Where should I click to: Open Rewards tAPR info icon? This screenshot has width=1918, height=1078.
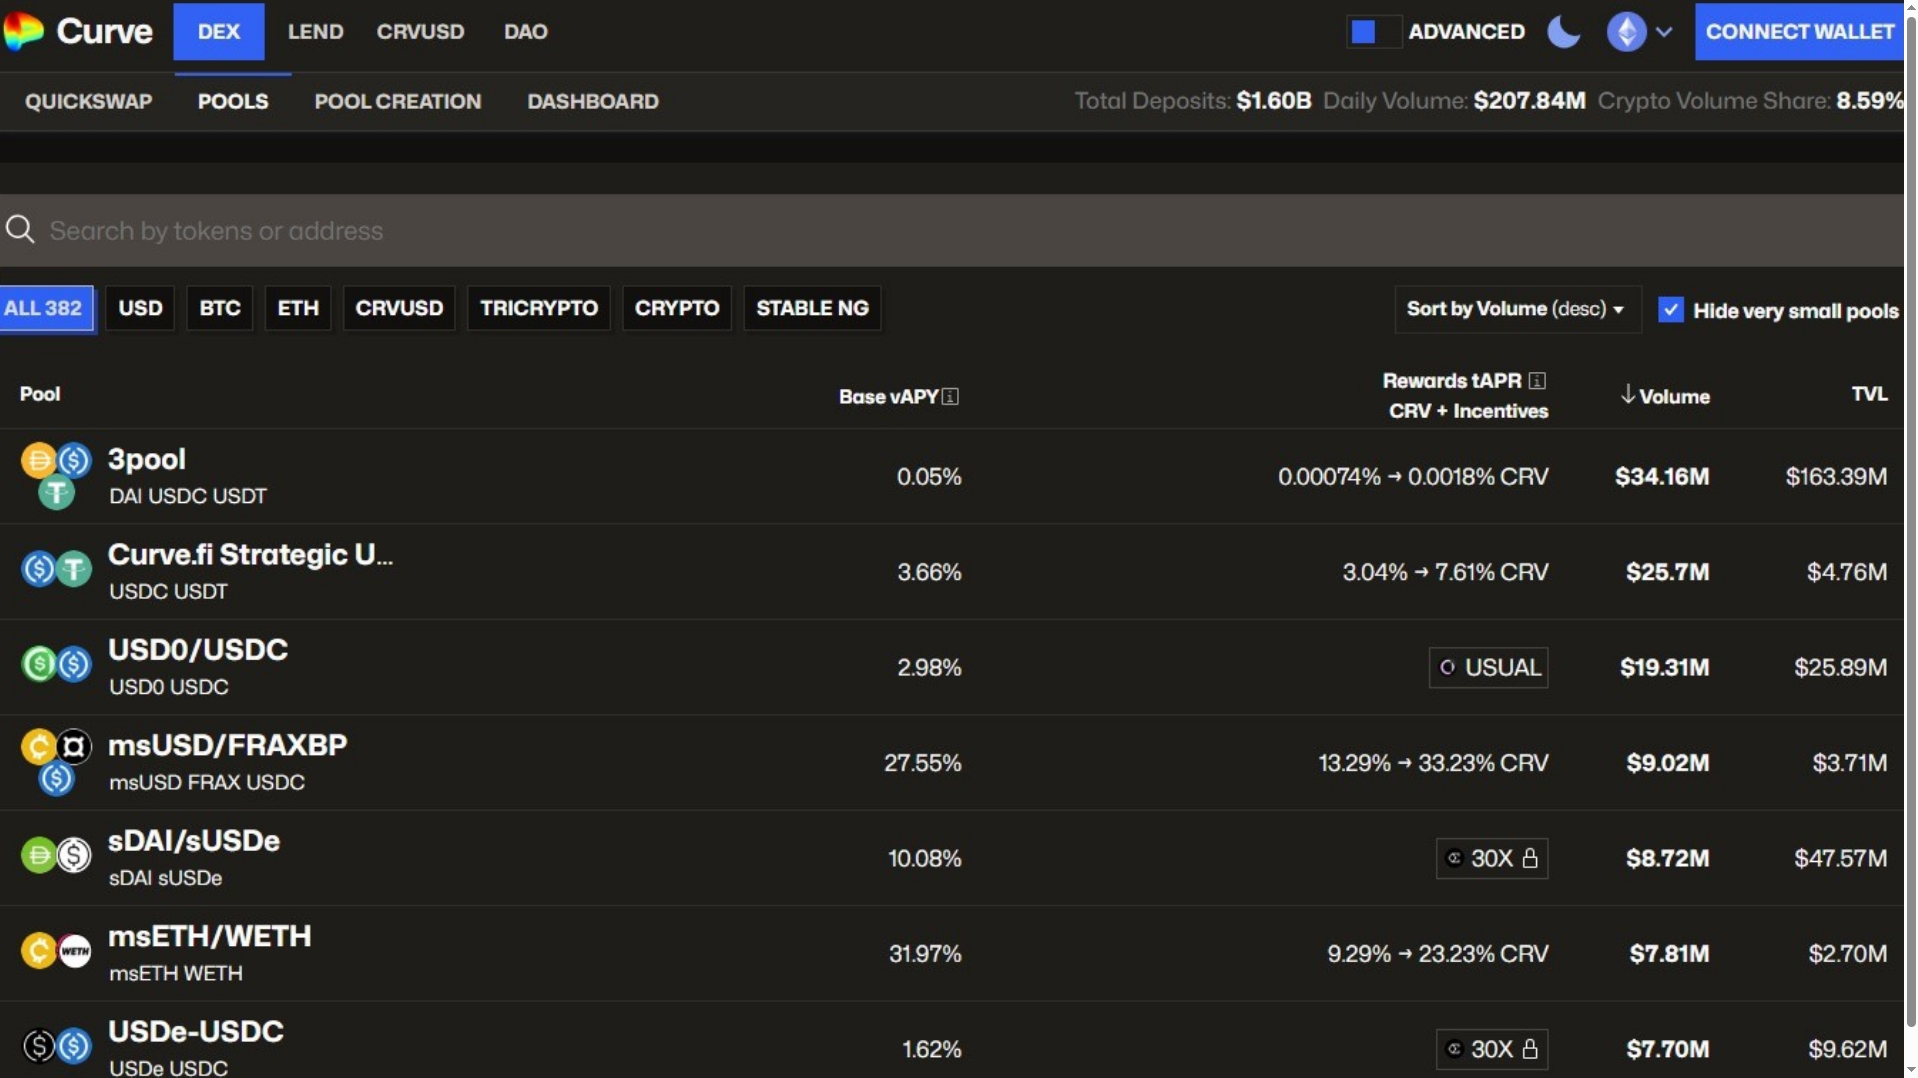point(1537,381)
